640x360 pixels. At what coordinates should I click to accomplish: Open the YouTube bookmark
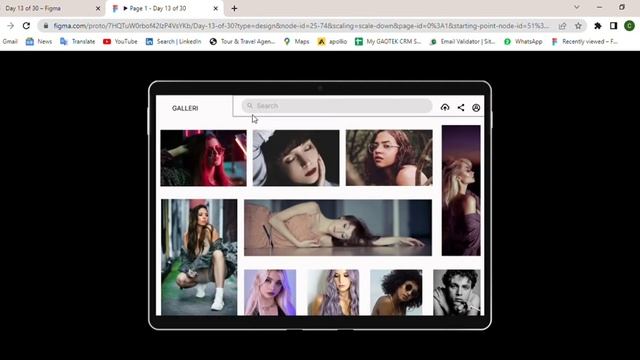120,41
